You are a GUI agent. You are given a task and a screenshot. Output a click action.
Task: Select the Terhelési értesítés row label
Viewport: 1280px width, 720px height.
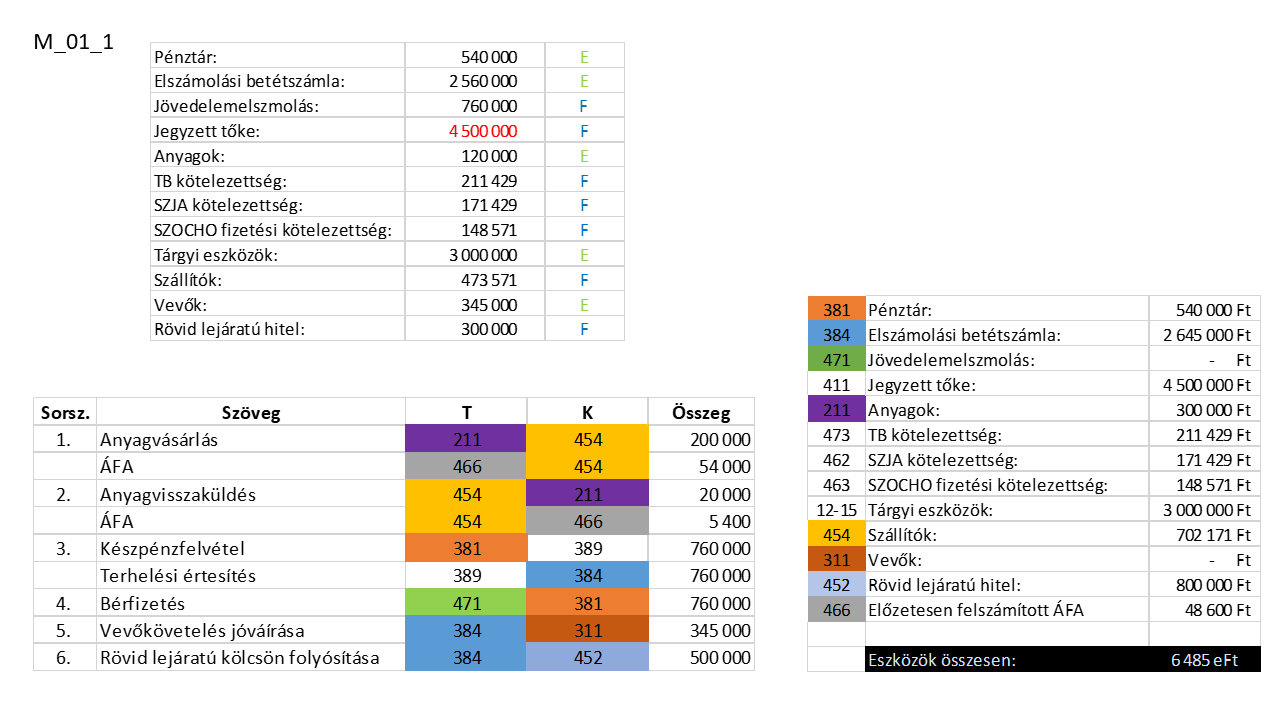tap(177, 576)
